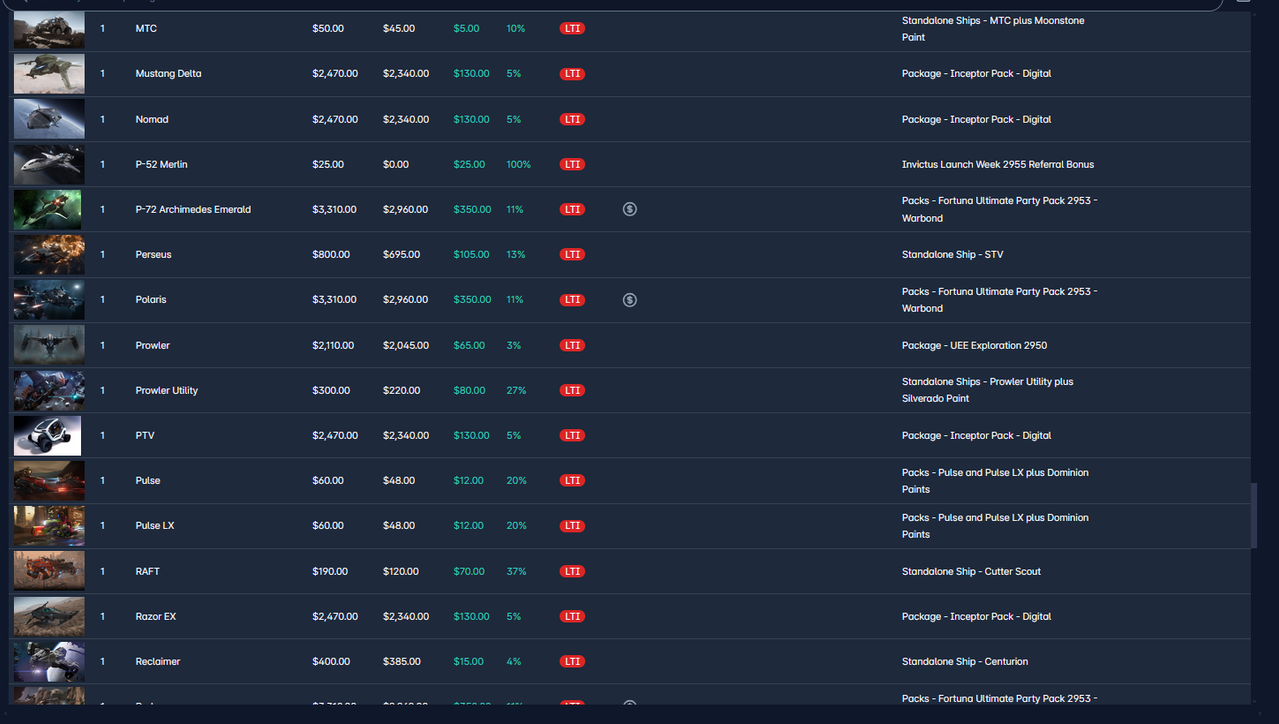Select the ship name "Prowler Utility"
This screenshot has width=1279, height=724.
[166, 391]
